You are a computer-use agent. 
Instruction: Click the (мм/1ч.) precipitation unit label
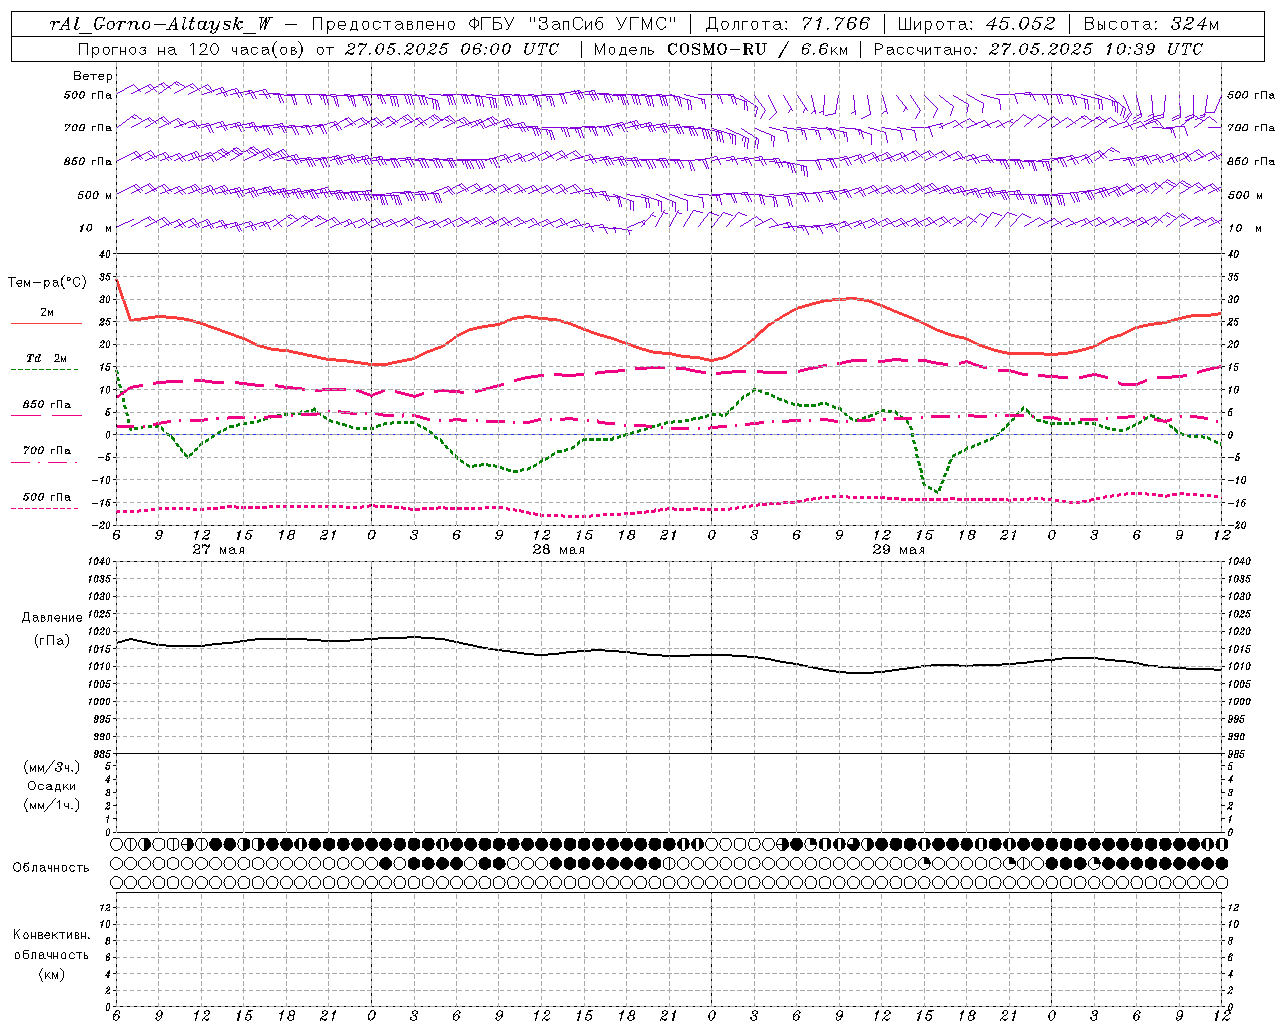(52, 805)
